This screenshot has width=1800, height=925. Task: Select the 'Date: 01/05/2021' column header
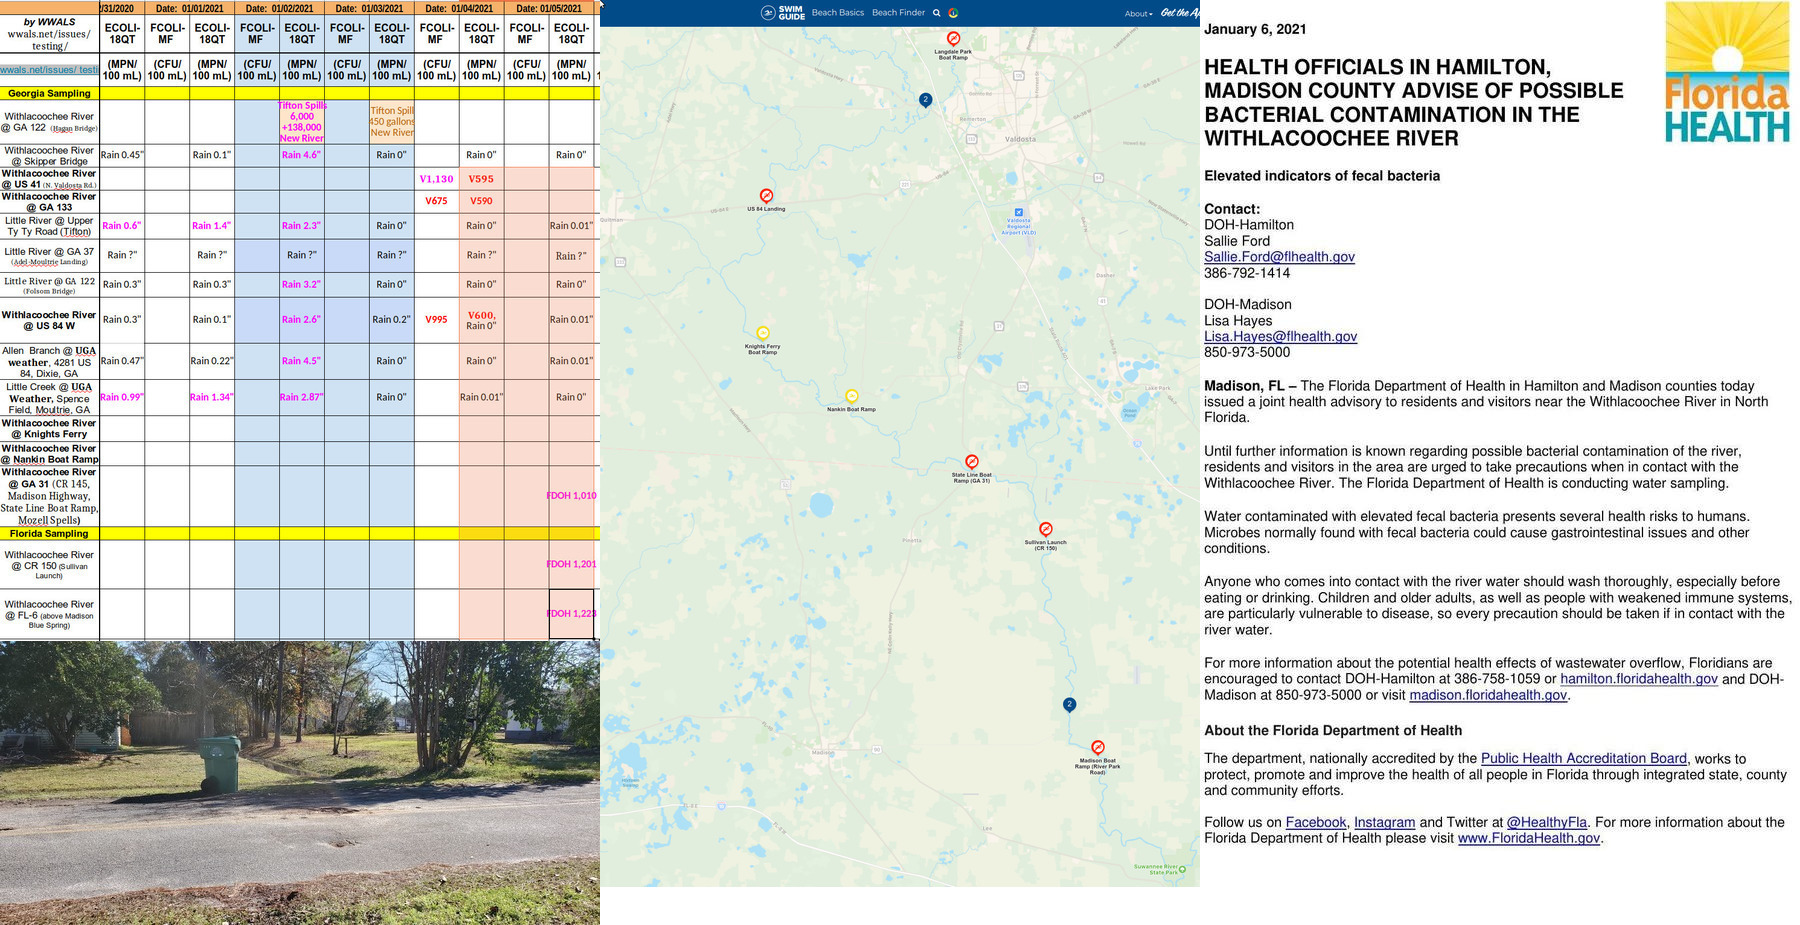(549, 8)
